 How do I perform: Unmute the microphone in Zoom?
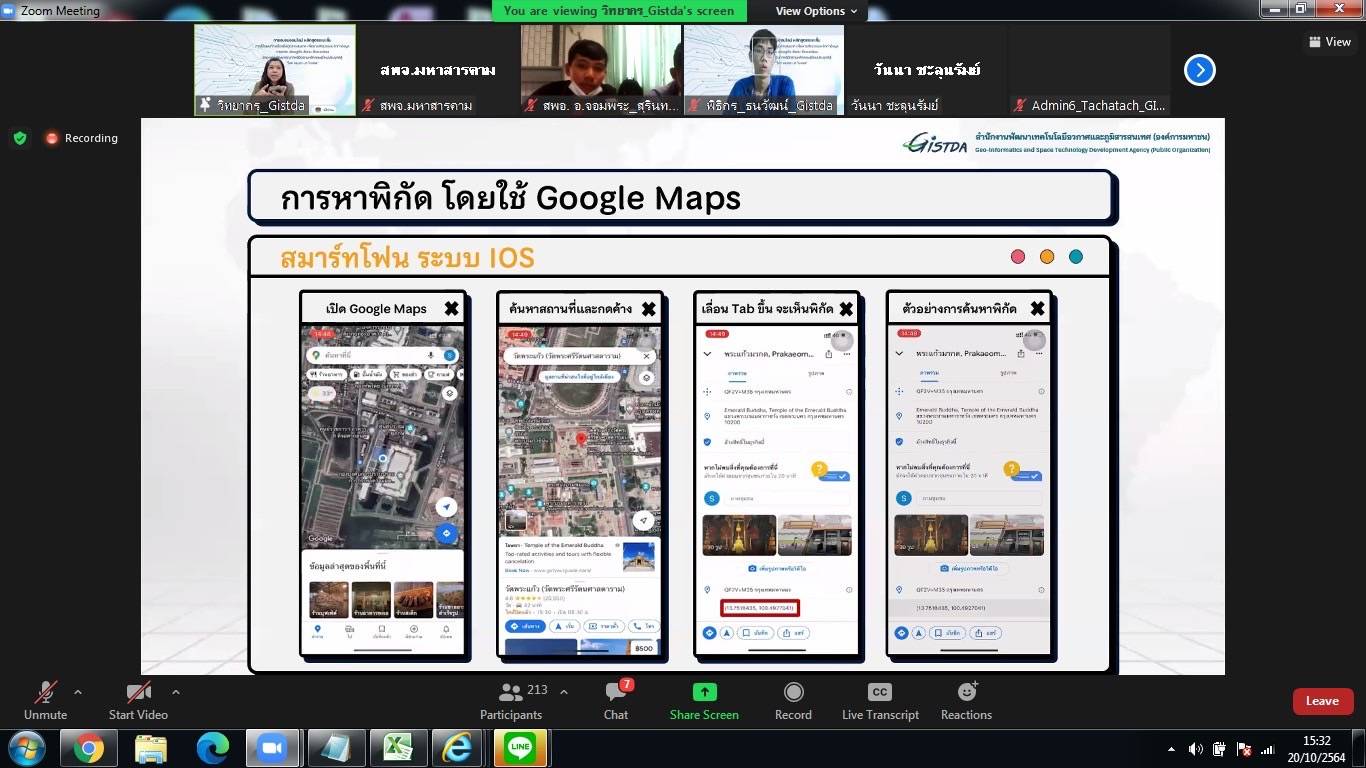45,700
